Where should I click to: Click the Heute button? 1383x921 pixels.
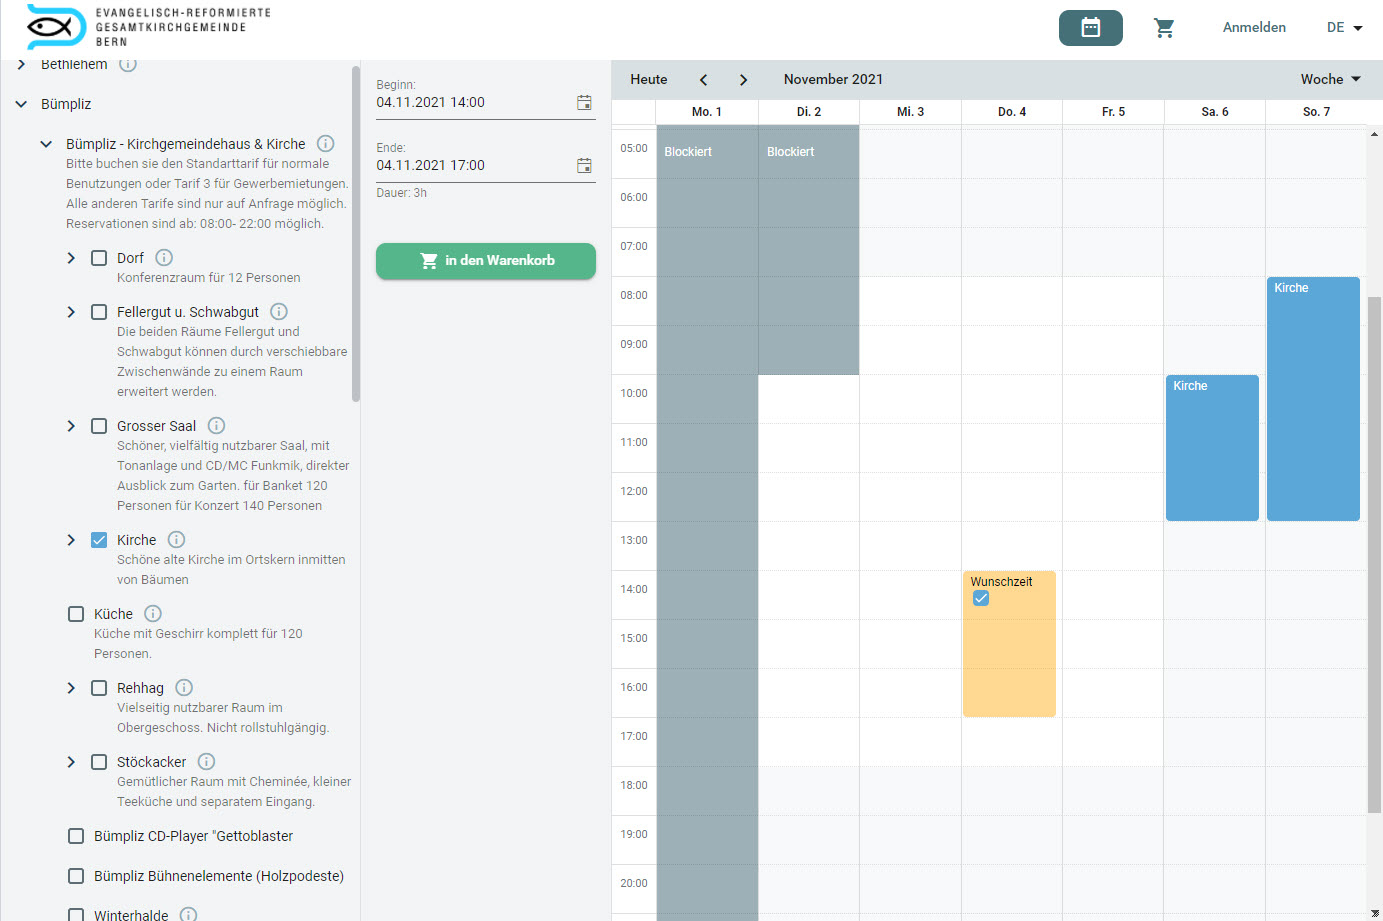click(648, 80)
